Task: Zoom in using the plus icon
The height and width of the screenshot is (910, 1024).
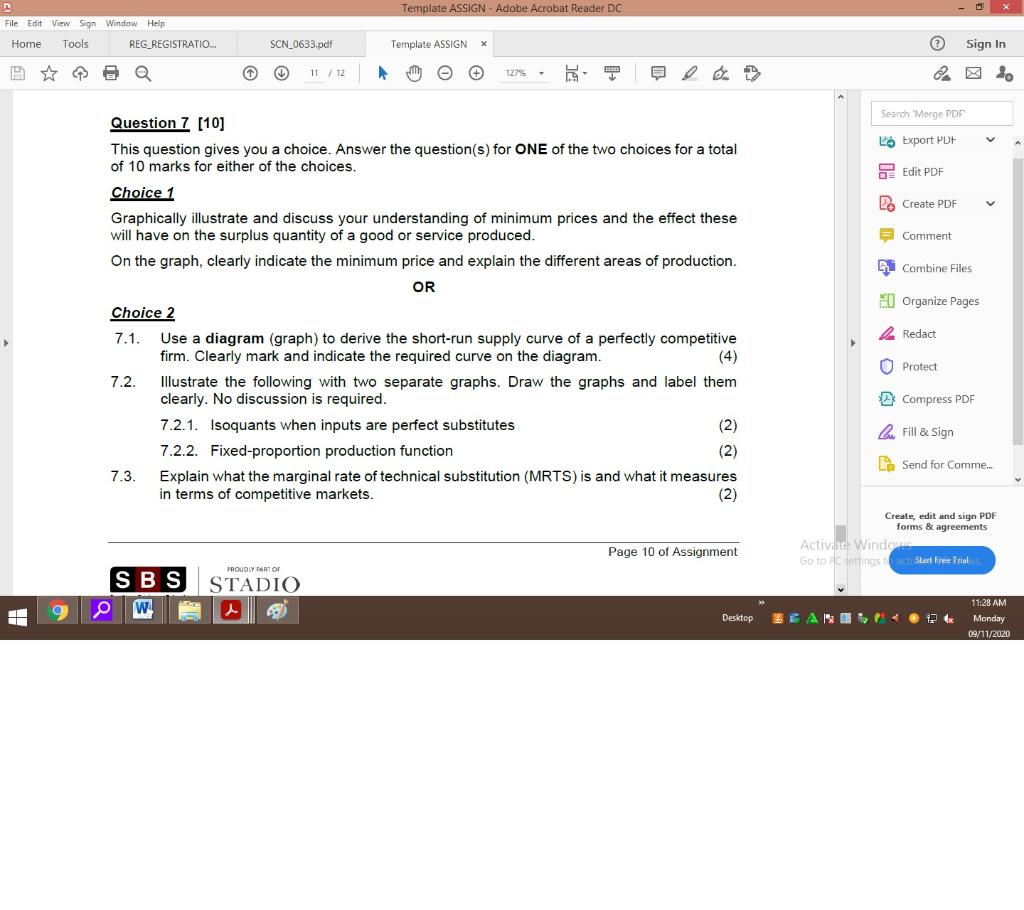Action: tap(476, 73)
